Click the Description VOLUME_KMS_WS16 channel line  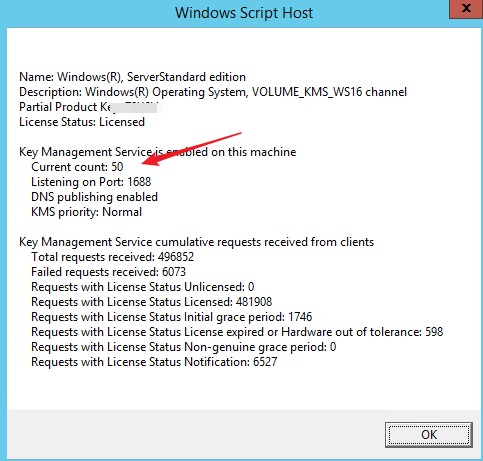pos(213,92)
